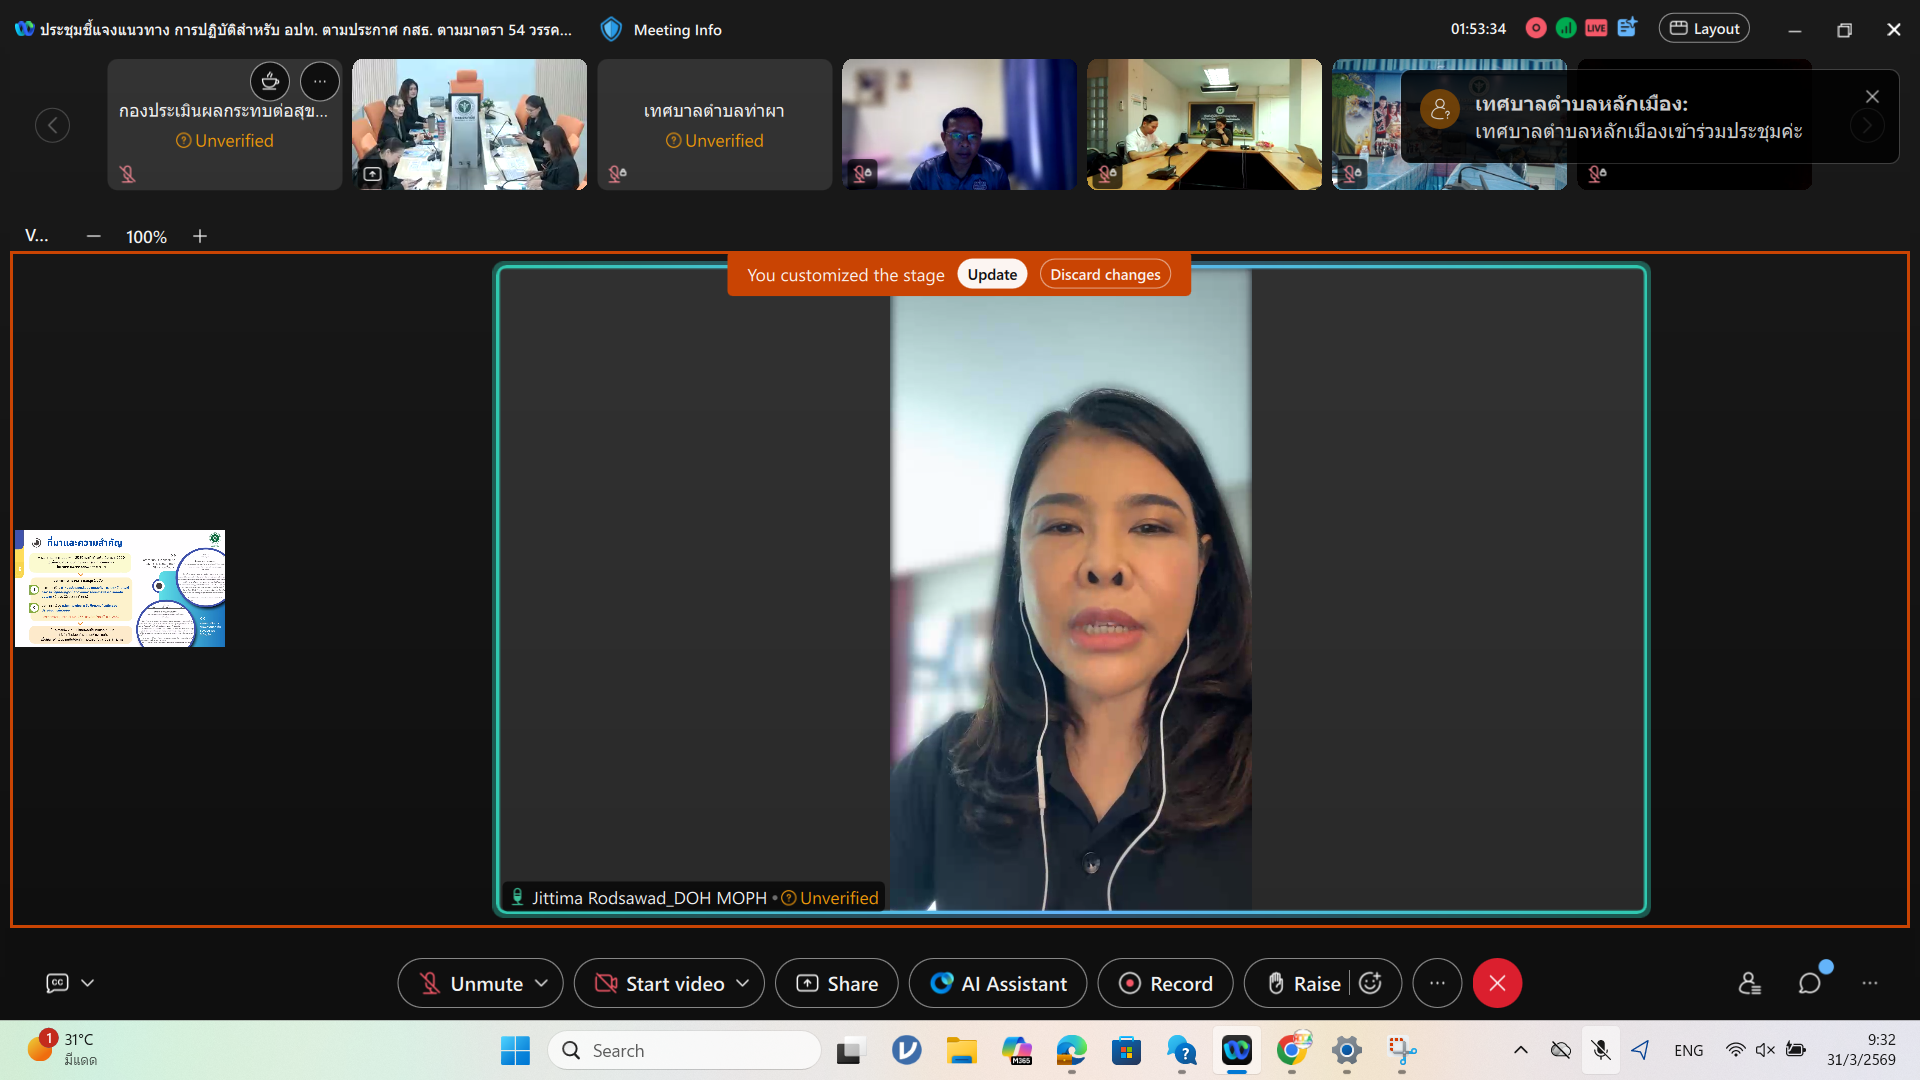Open the AI Assistant
This screenshot has height=1080, width=1920.
997,984
